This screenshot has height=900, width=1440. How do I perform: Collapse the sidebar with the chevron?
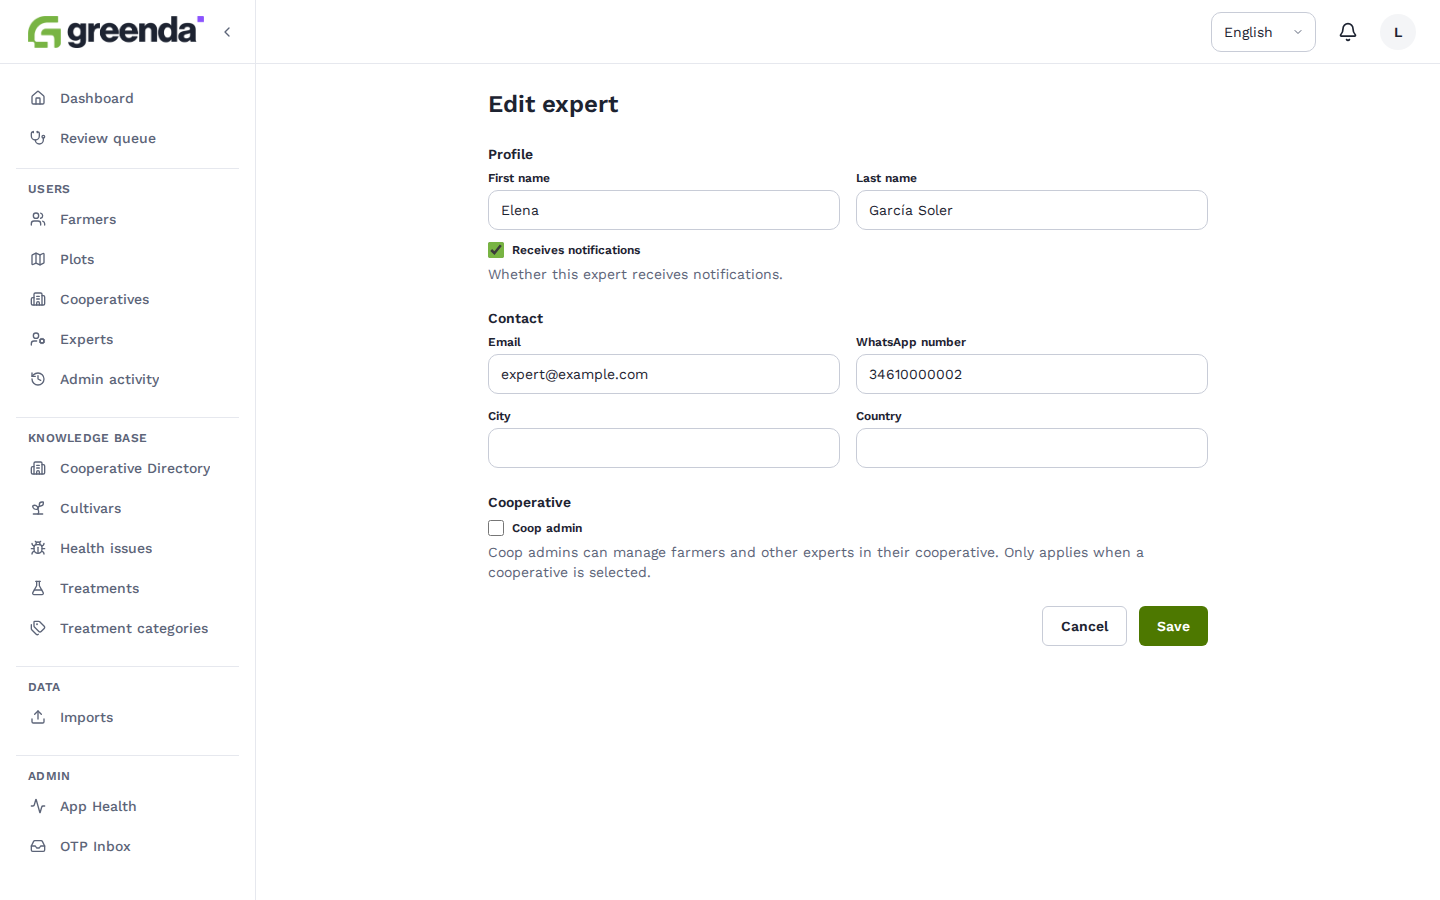(227, 32)
